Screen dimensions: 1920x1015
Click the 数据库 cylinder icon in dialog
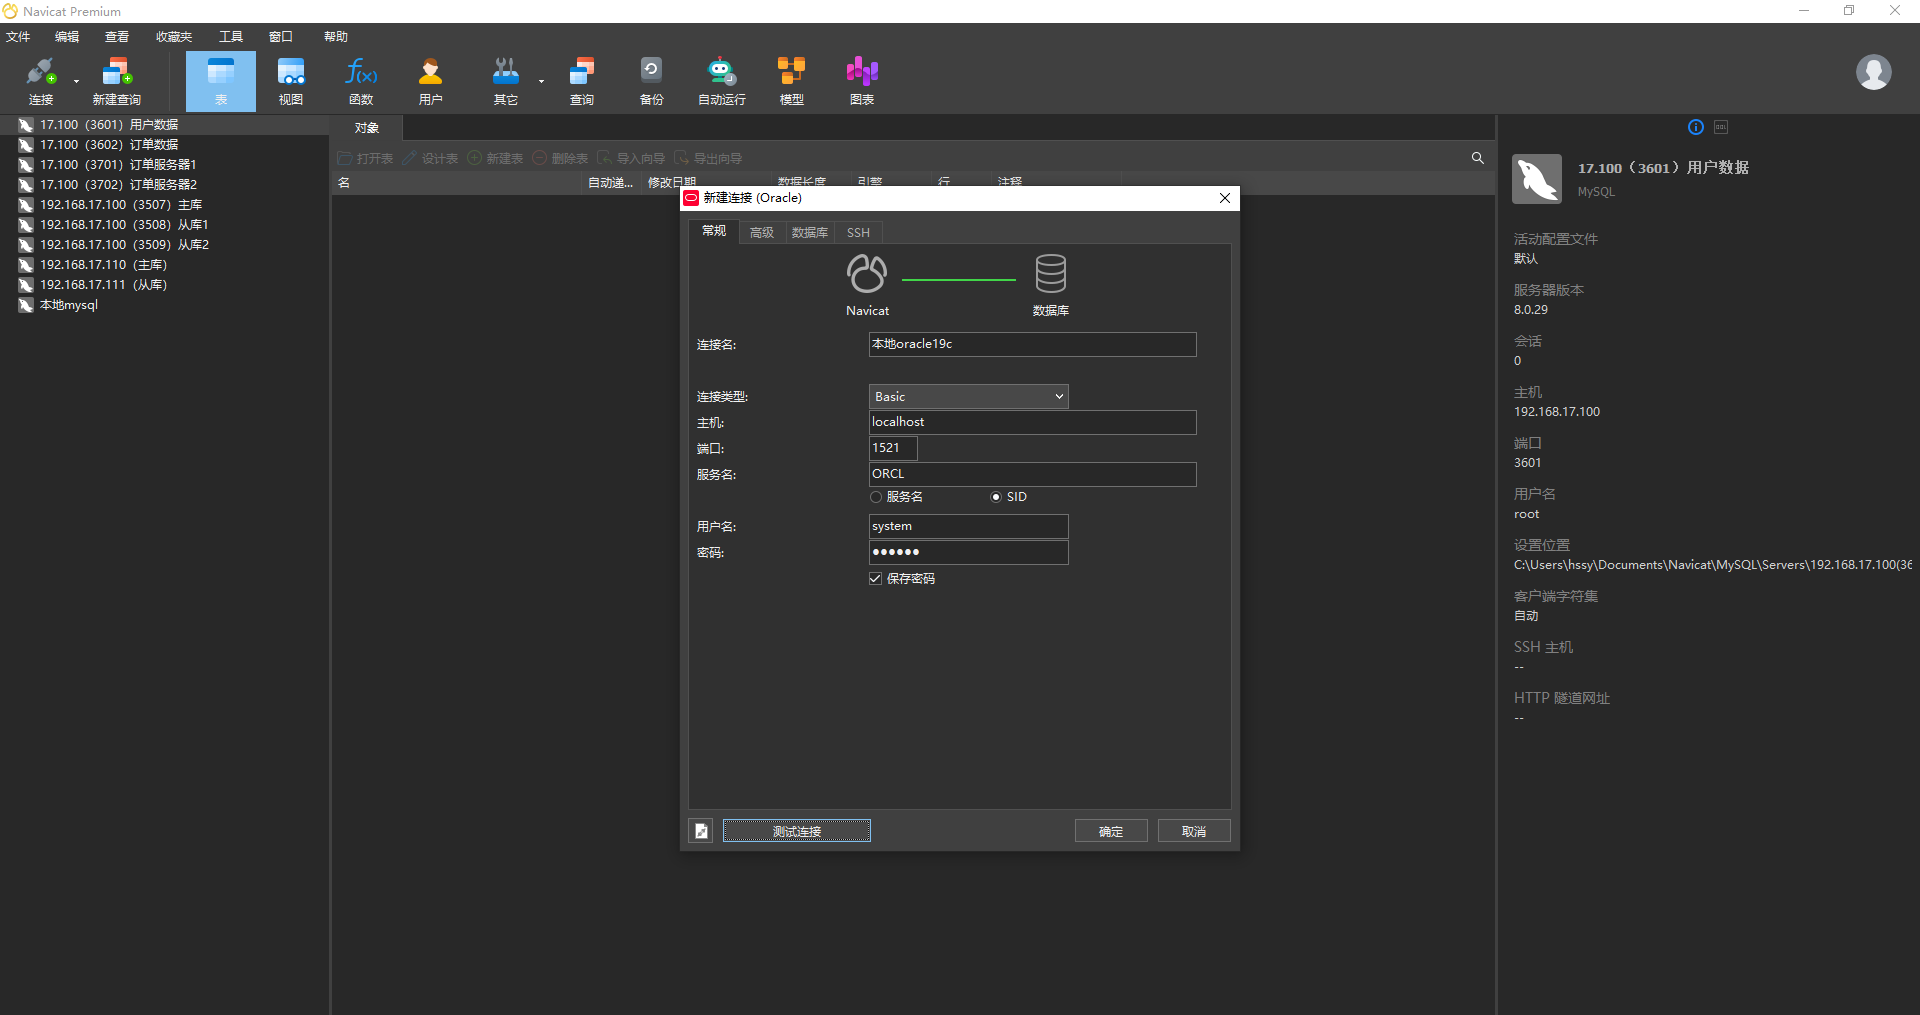click(x=1051, y=274)
